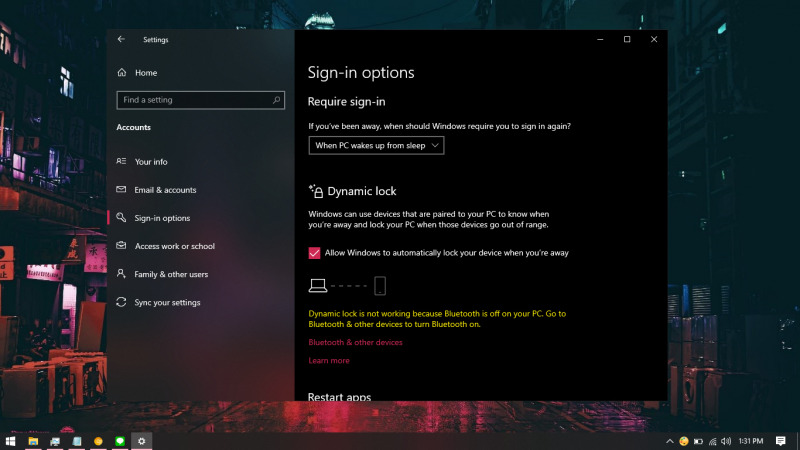Check the battery status tray icon

pyautogui.click(x=698, y=441)
